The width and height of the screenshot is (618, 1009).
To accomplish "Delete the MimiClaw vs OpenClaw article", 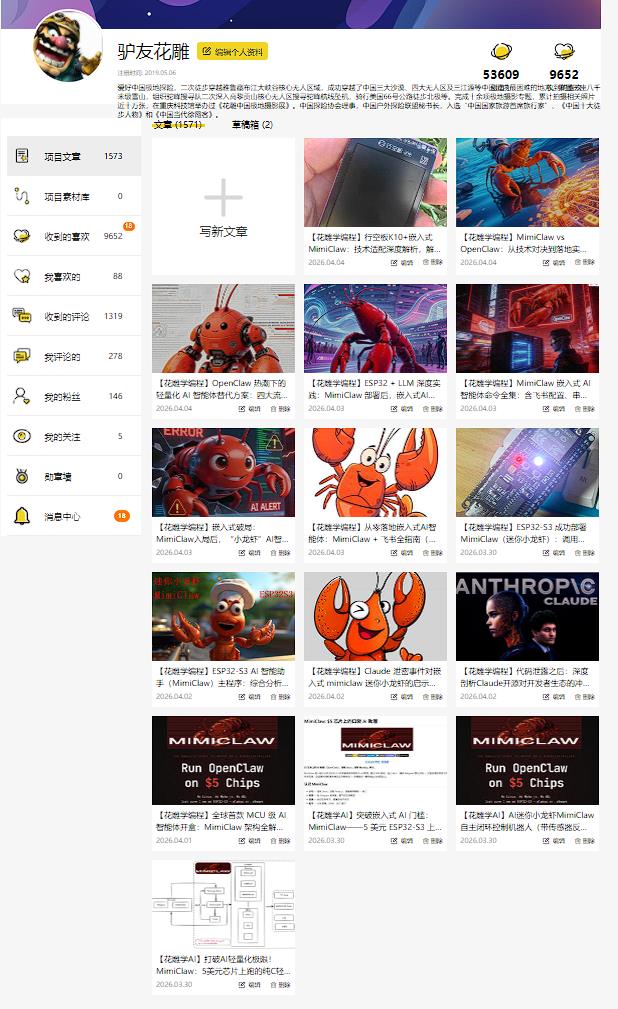I will 585,263.
